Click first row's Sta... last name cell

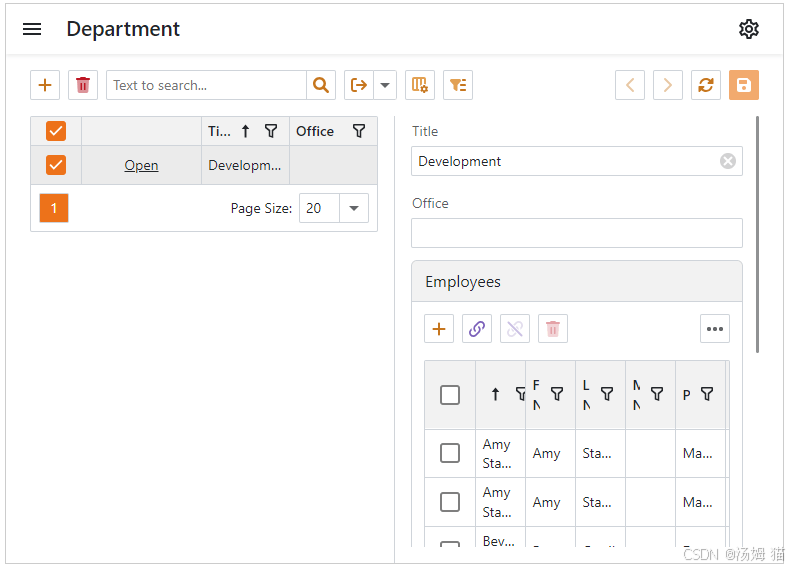[x=600, y=453]
